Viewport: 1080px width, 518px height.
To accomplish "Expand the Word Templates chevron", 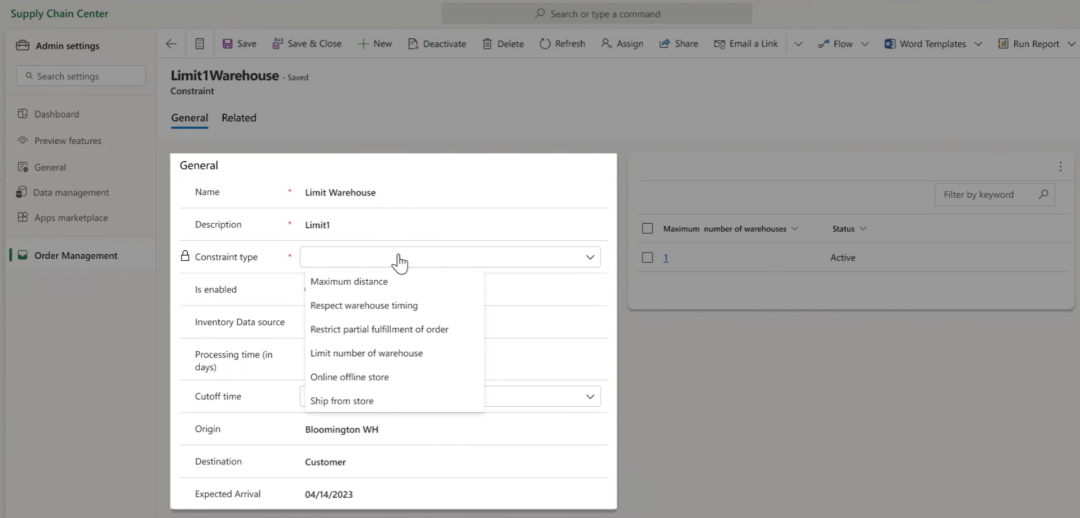I will (x=977, y=44).
